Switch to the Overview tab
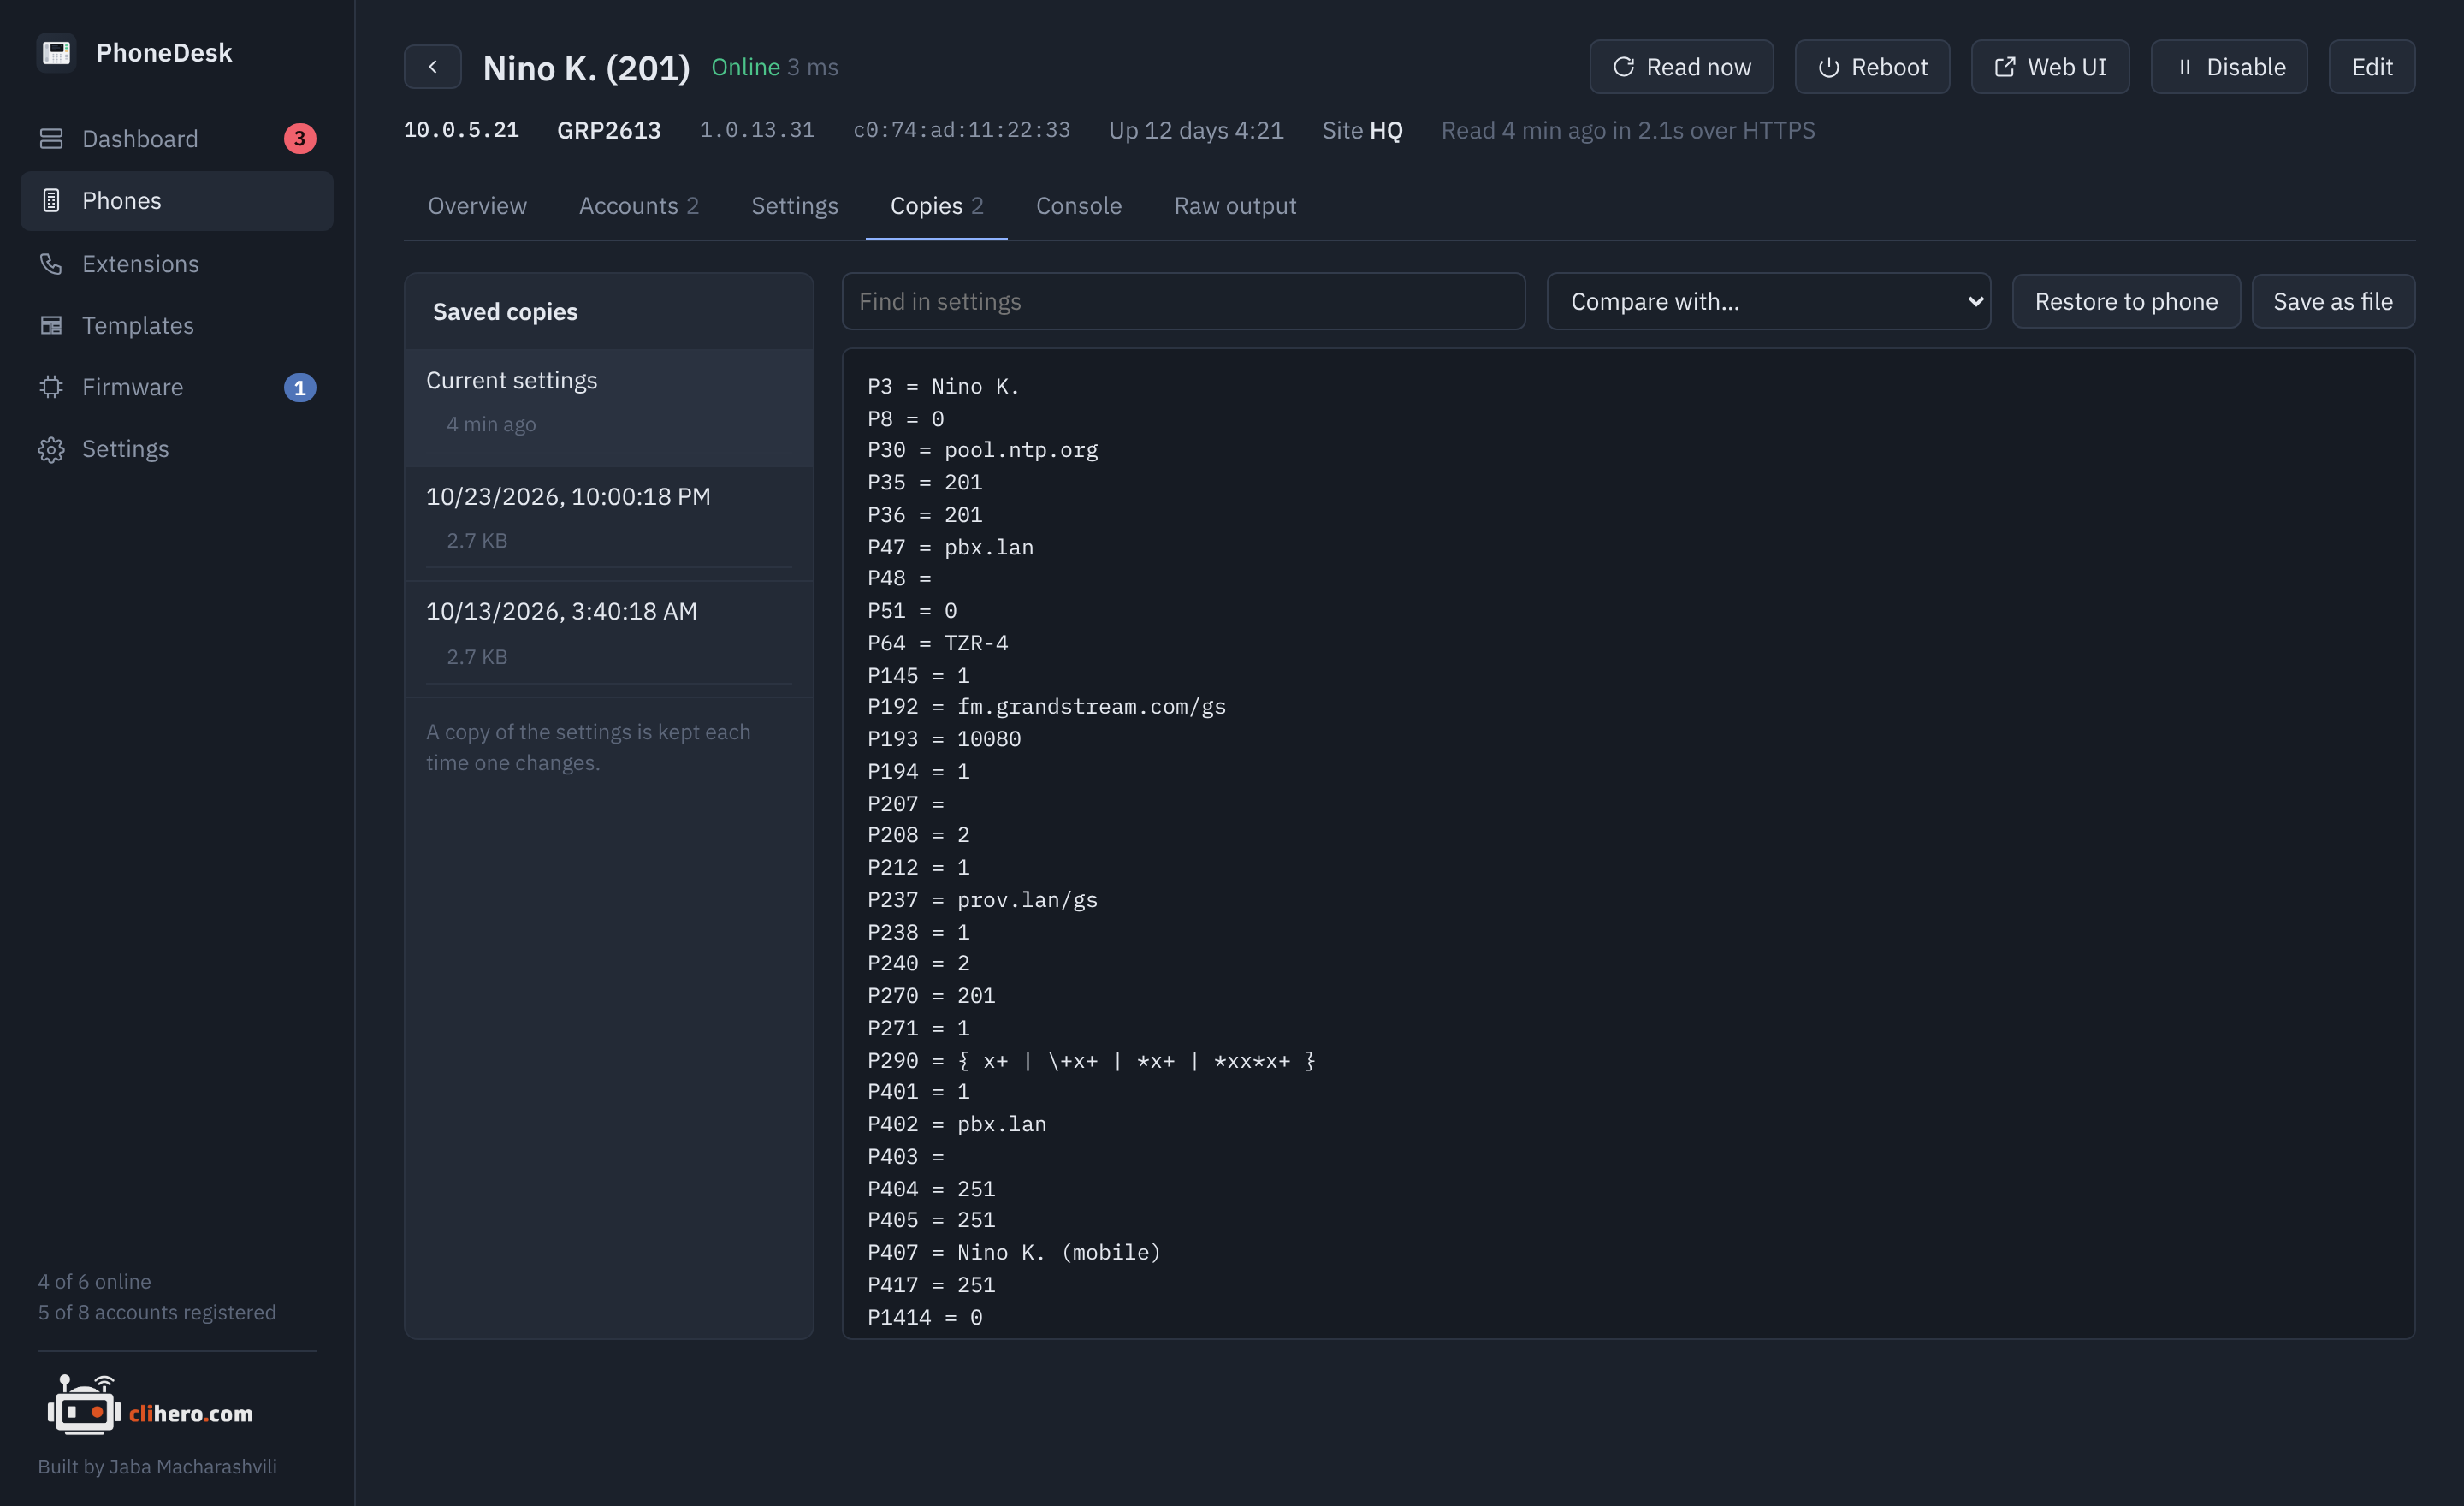Viewport: 2464px width, 1506px height. [x=477, y=206]
